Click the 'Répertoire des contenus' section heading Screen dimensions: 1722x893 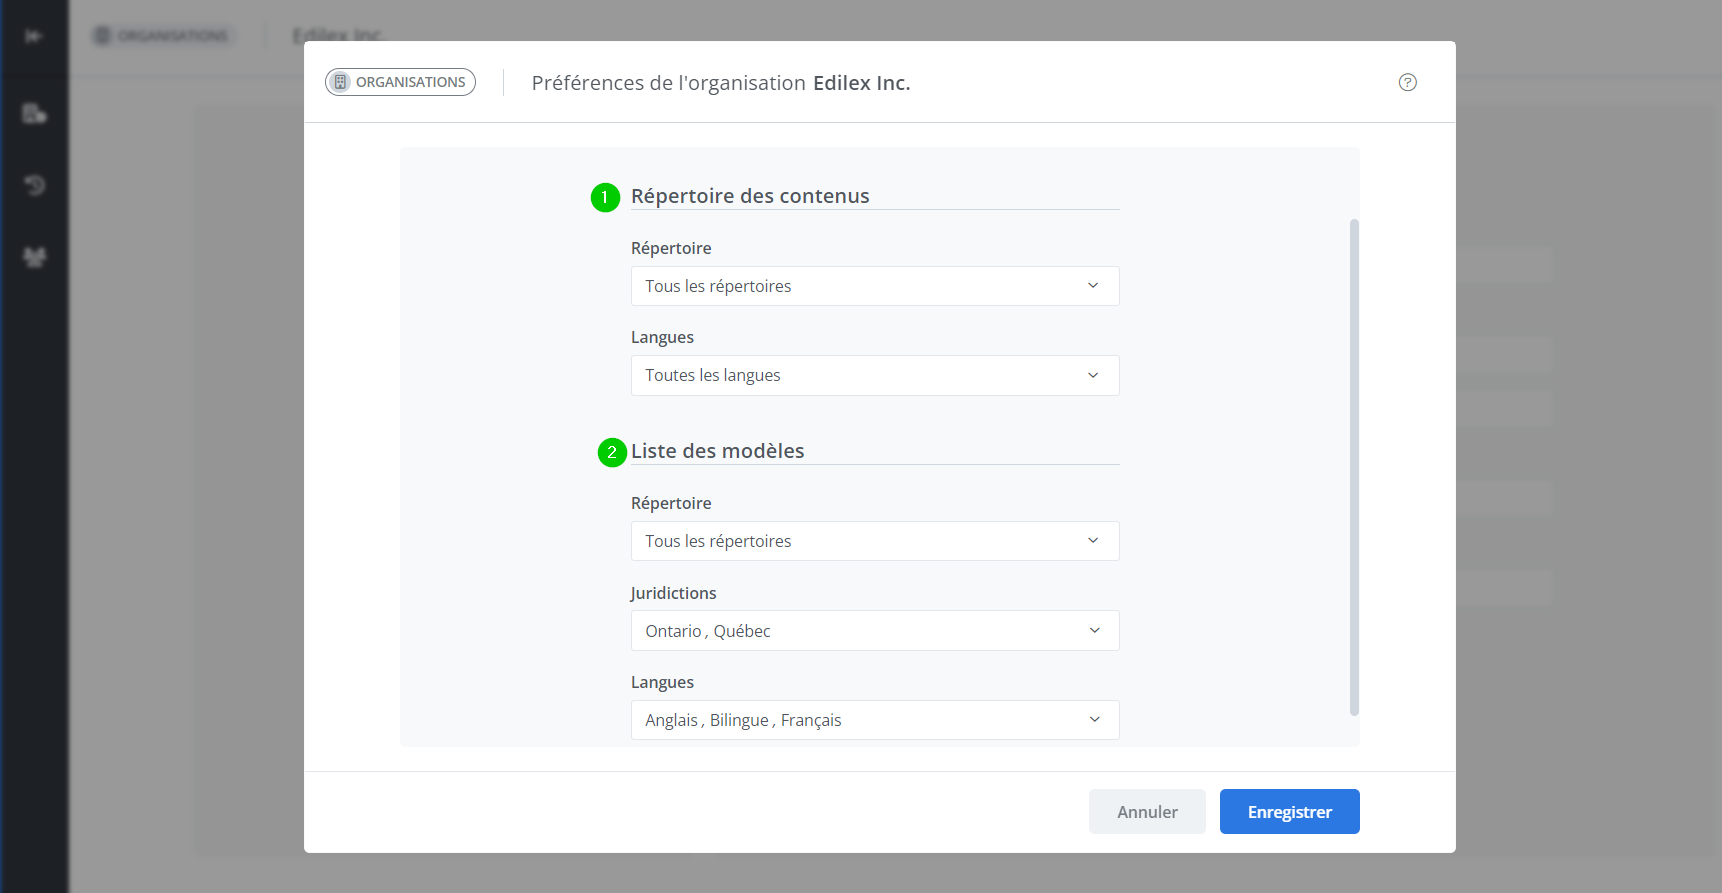(x=749, y=196)
